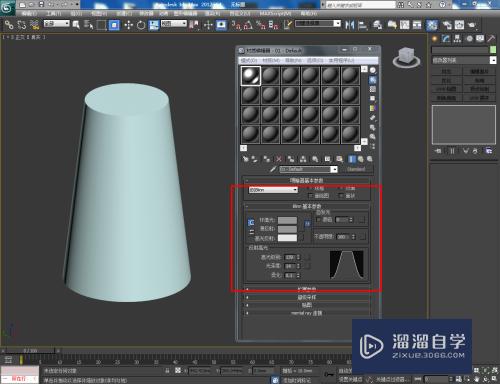Toggle Window/Crossing selection mode
Screen dimensions: 500x384
(x=114, y=25)
